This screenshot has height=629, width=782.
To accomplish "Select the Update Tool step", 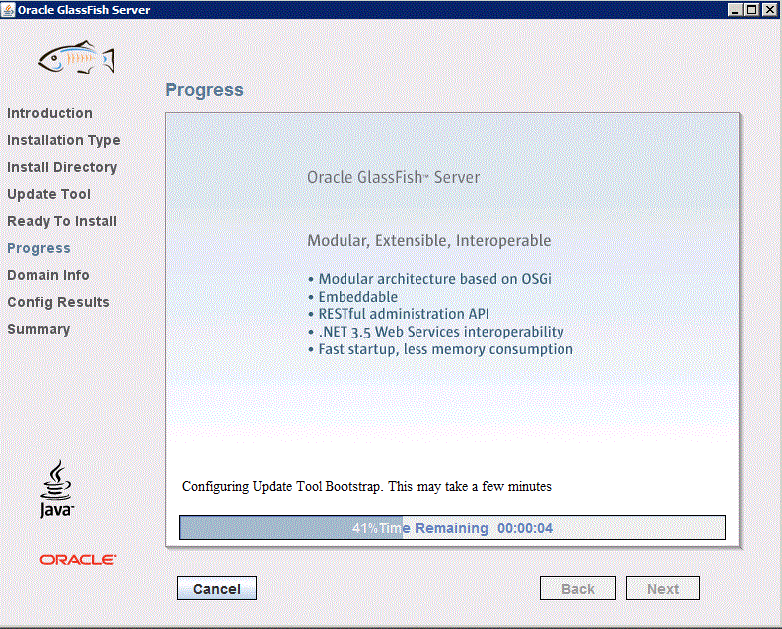I will tap(49, 194).
